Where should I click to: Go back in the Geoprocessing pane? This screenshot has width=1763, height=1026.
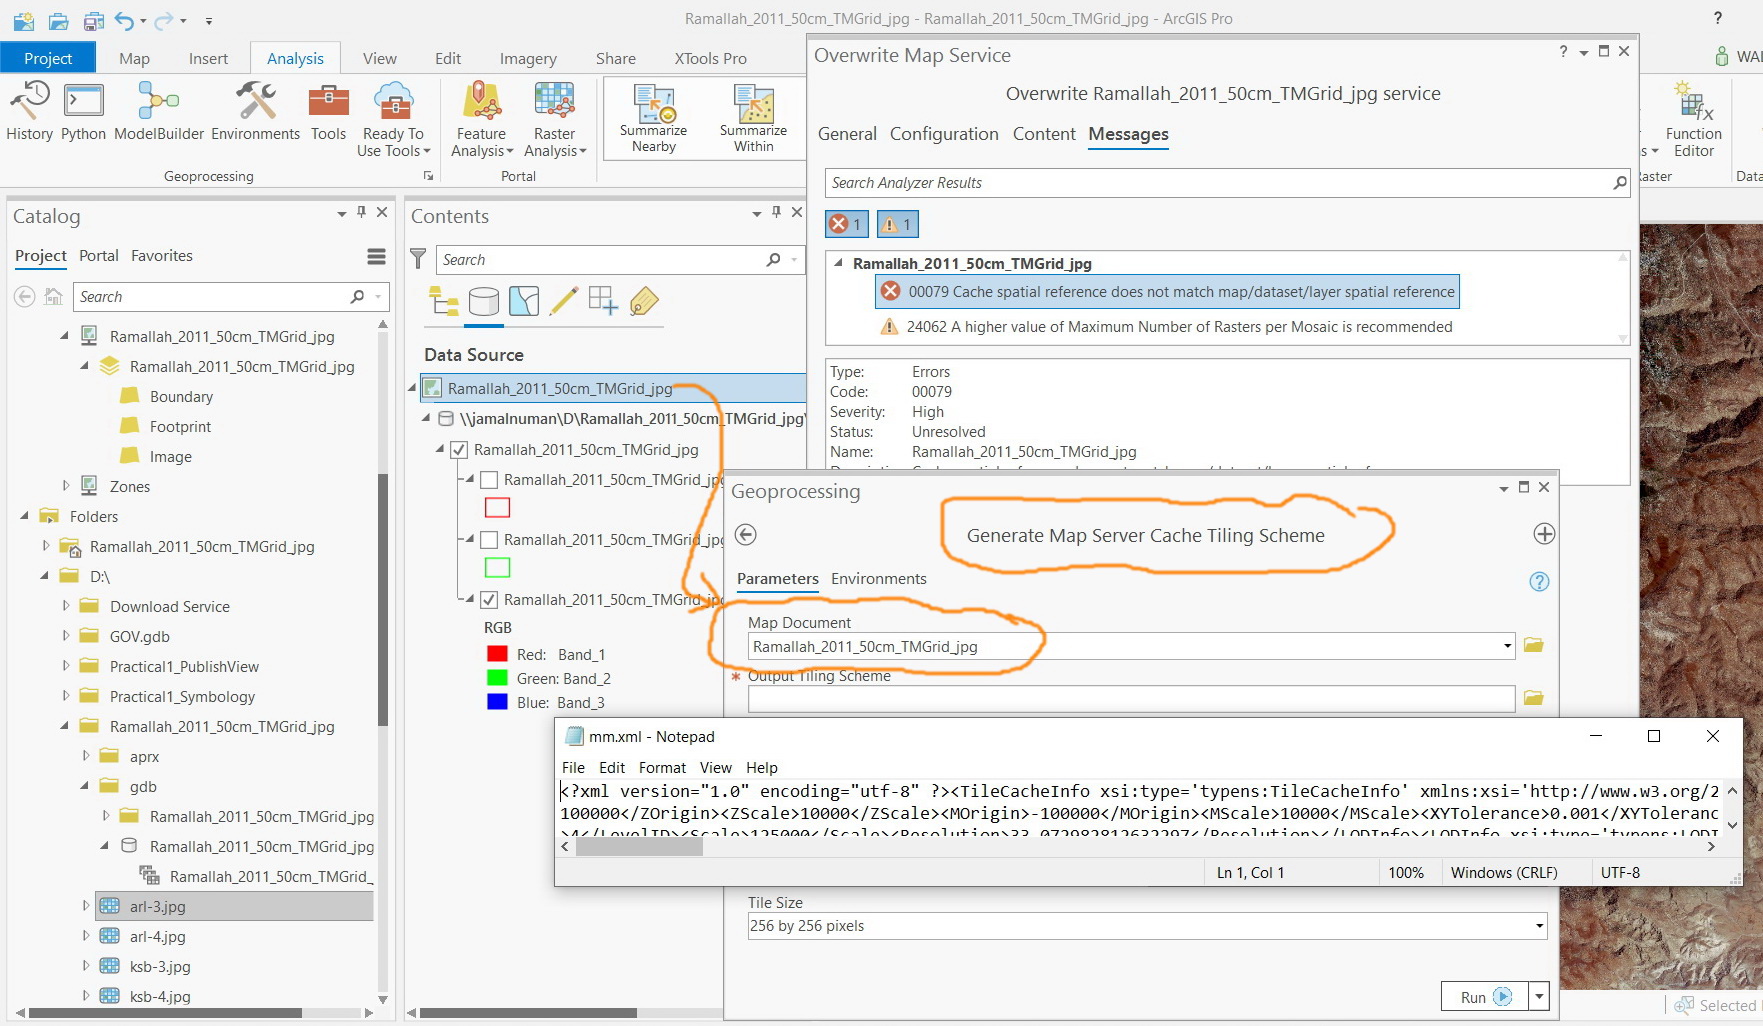(x=746, y=534)
